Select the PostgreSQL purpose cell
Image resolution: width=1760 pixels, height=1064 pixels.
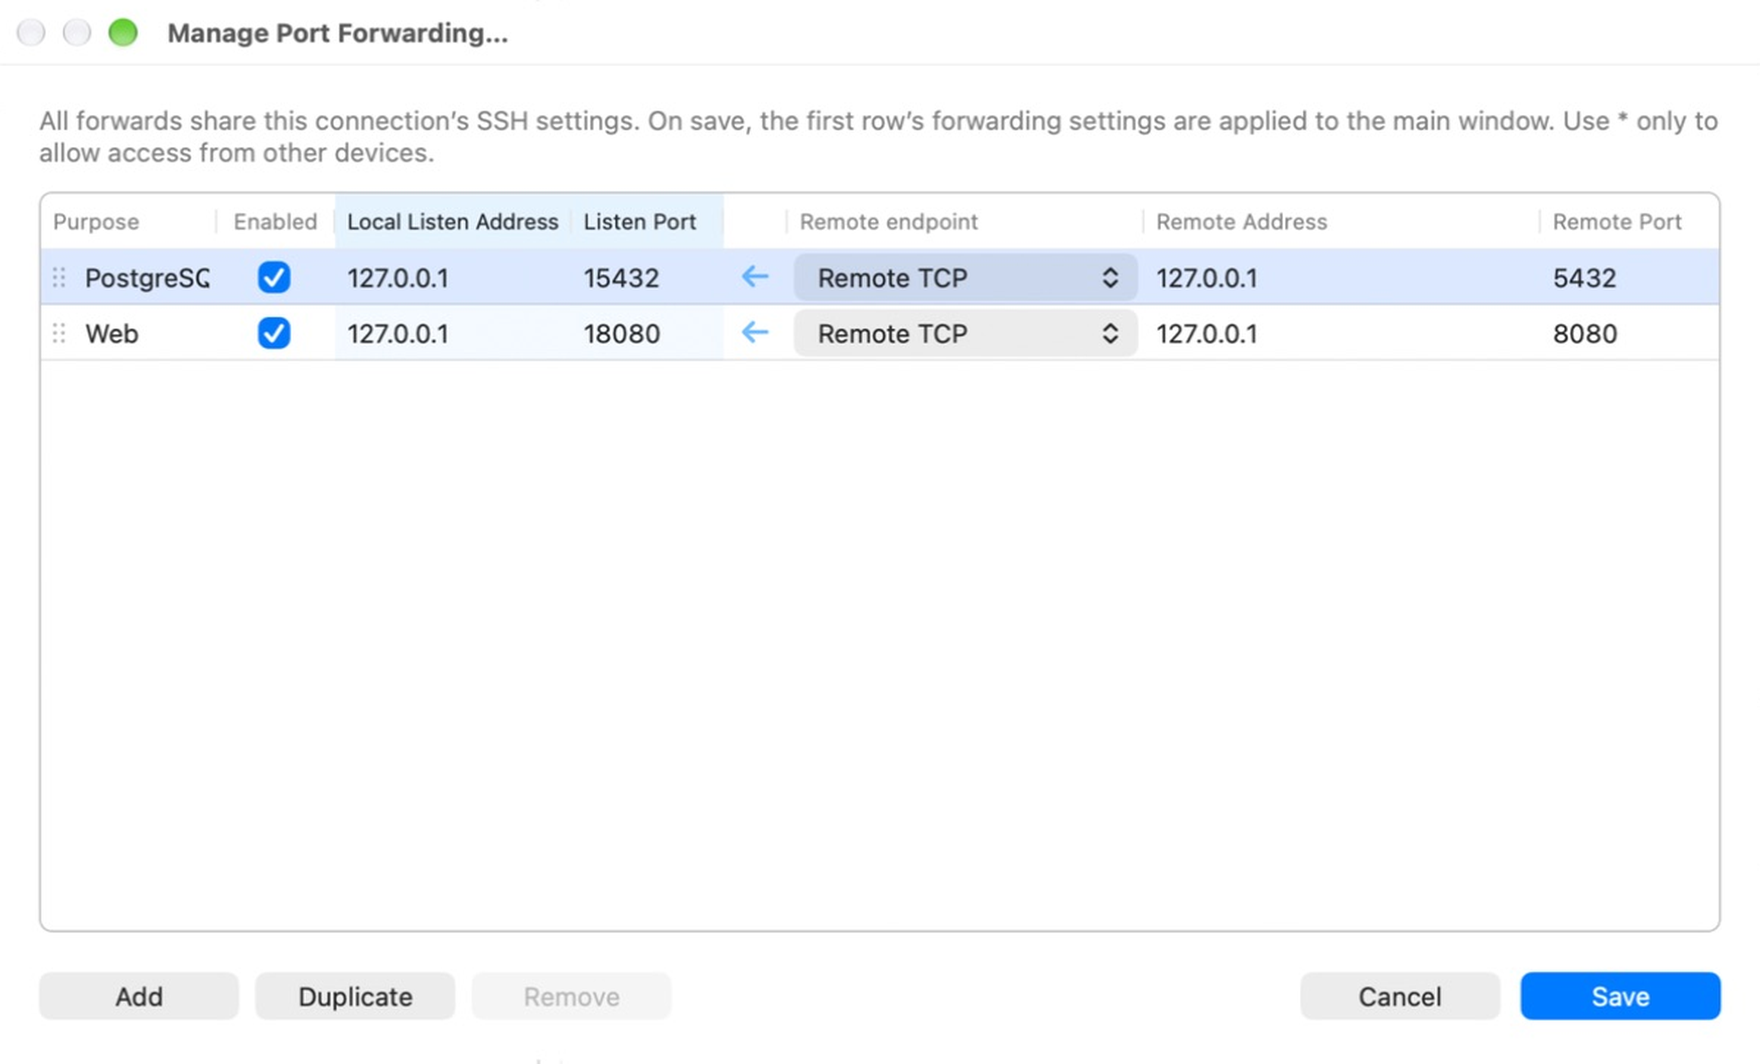147,278
